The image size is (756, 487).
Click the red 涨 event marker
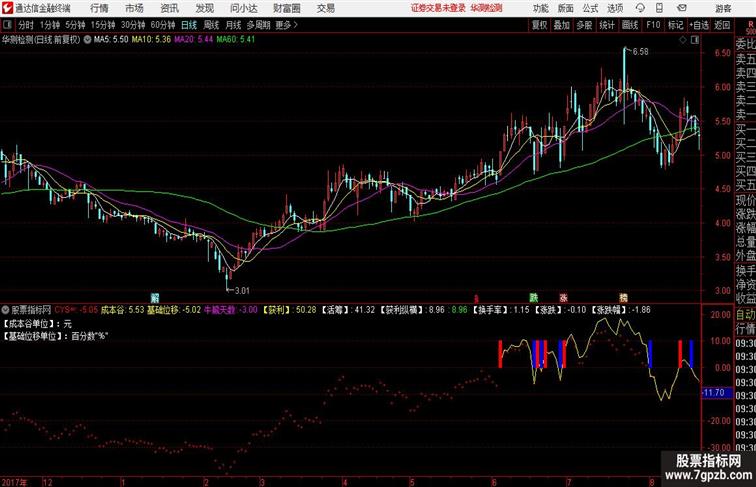[x=563, y=298]
